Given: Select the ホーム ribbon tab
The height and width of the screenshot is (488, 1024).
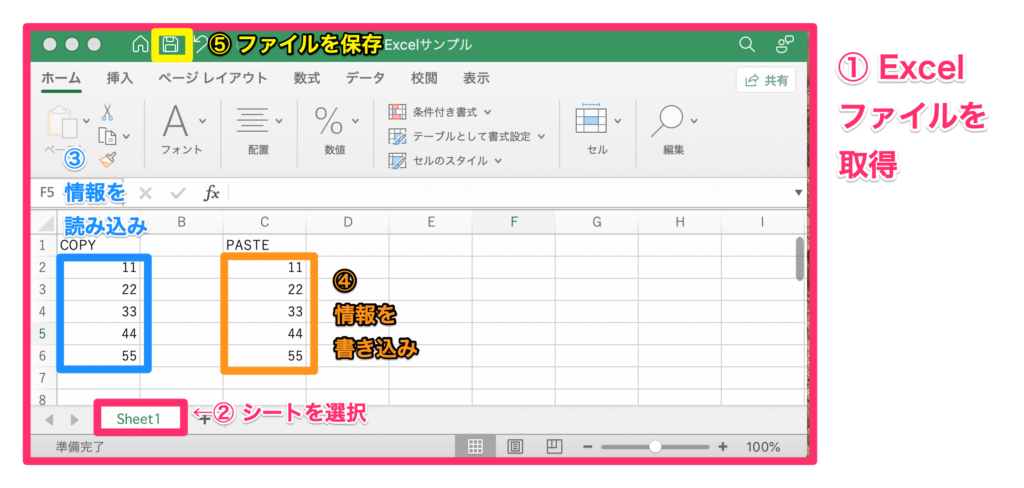Looking at the screenshot, I should (x=61, y=78).
